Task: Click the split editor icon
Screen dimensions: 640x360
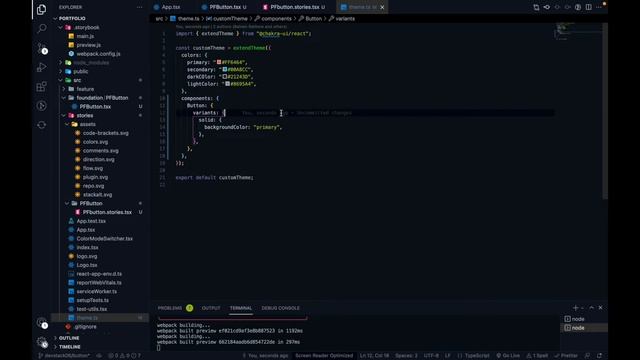Action: pos(589,7)
